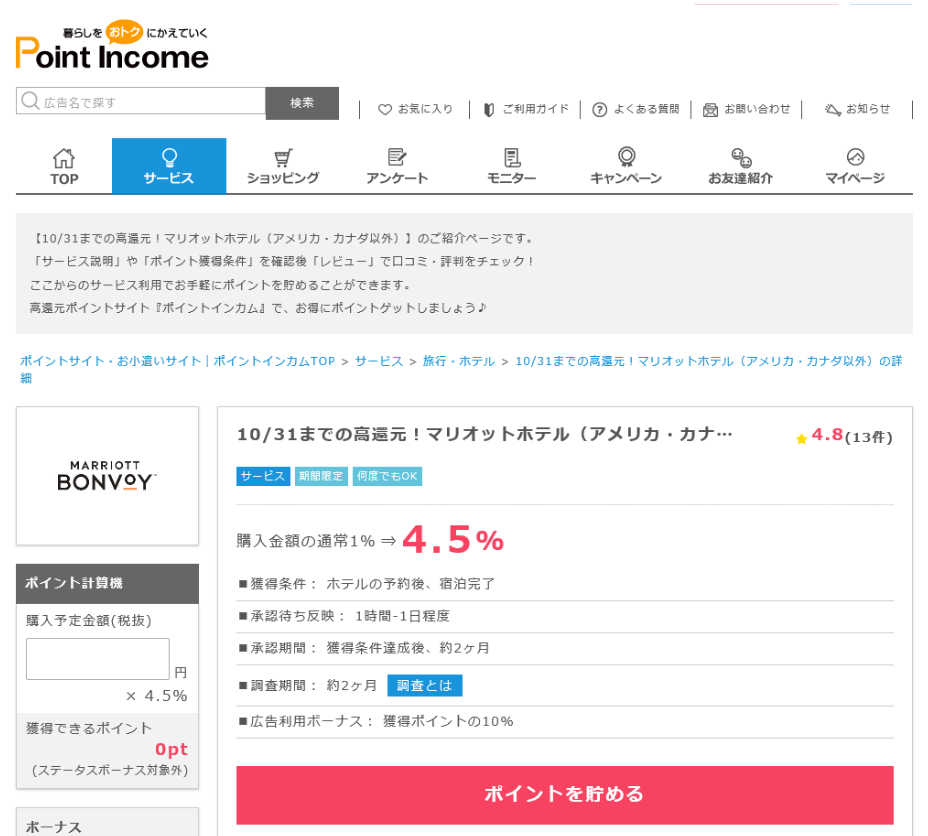Click the megaphone icon for お知らせ
This screenshot has height=836, width=928.
(x=833, y=109)
